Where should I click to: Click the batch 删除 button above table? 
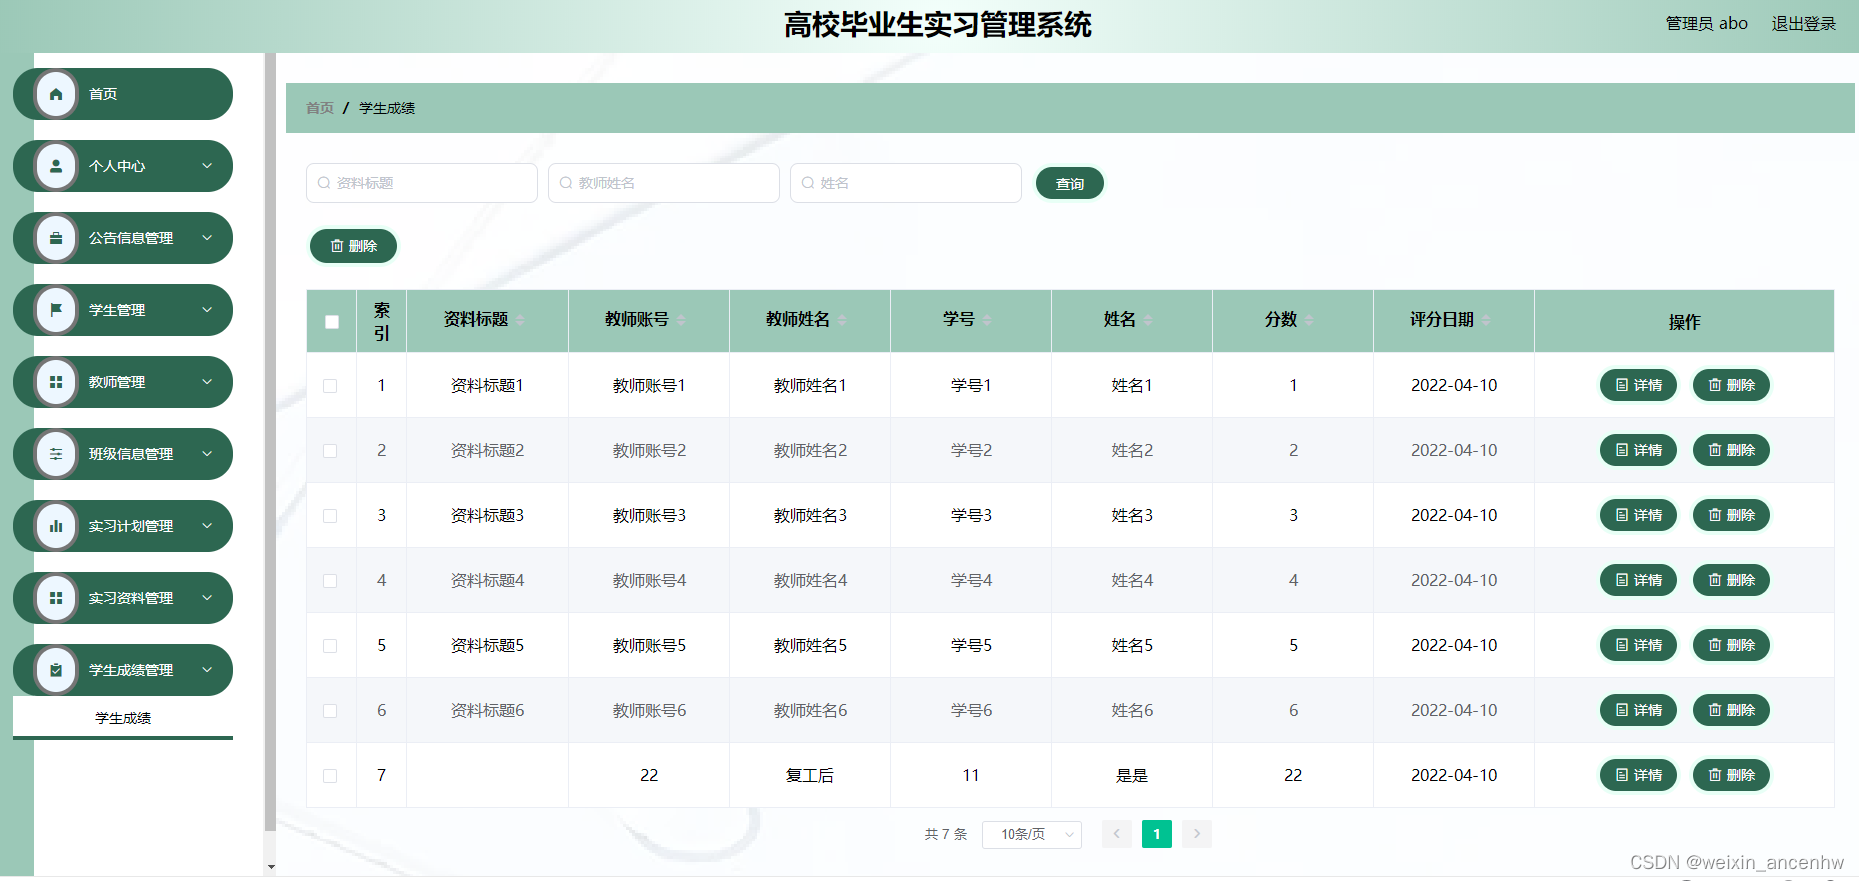coord(353,246)
